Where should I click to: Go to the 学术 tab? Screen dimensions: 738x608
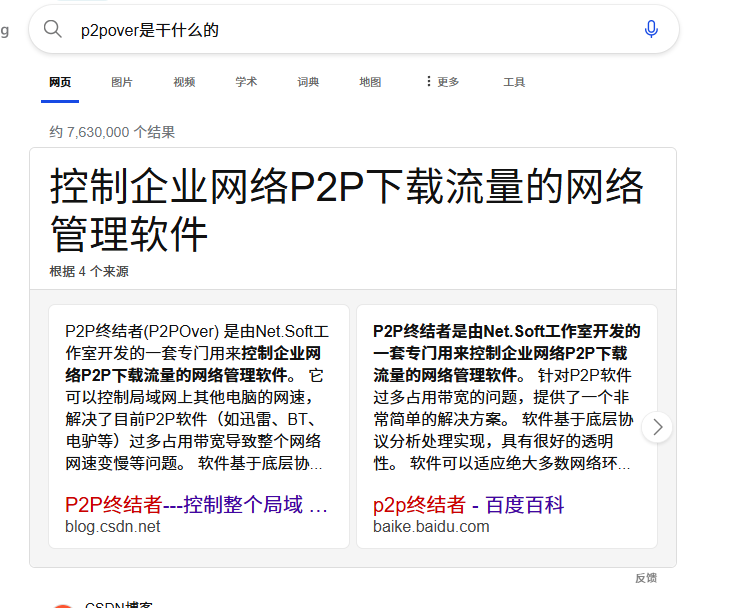(246, 82)
